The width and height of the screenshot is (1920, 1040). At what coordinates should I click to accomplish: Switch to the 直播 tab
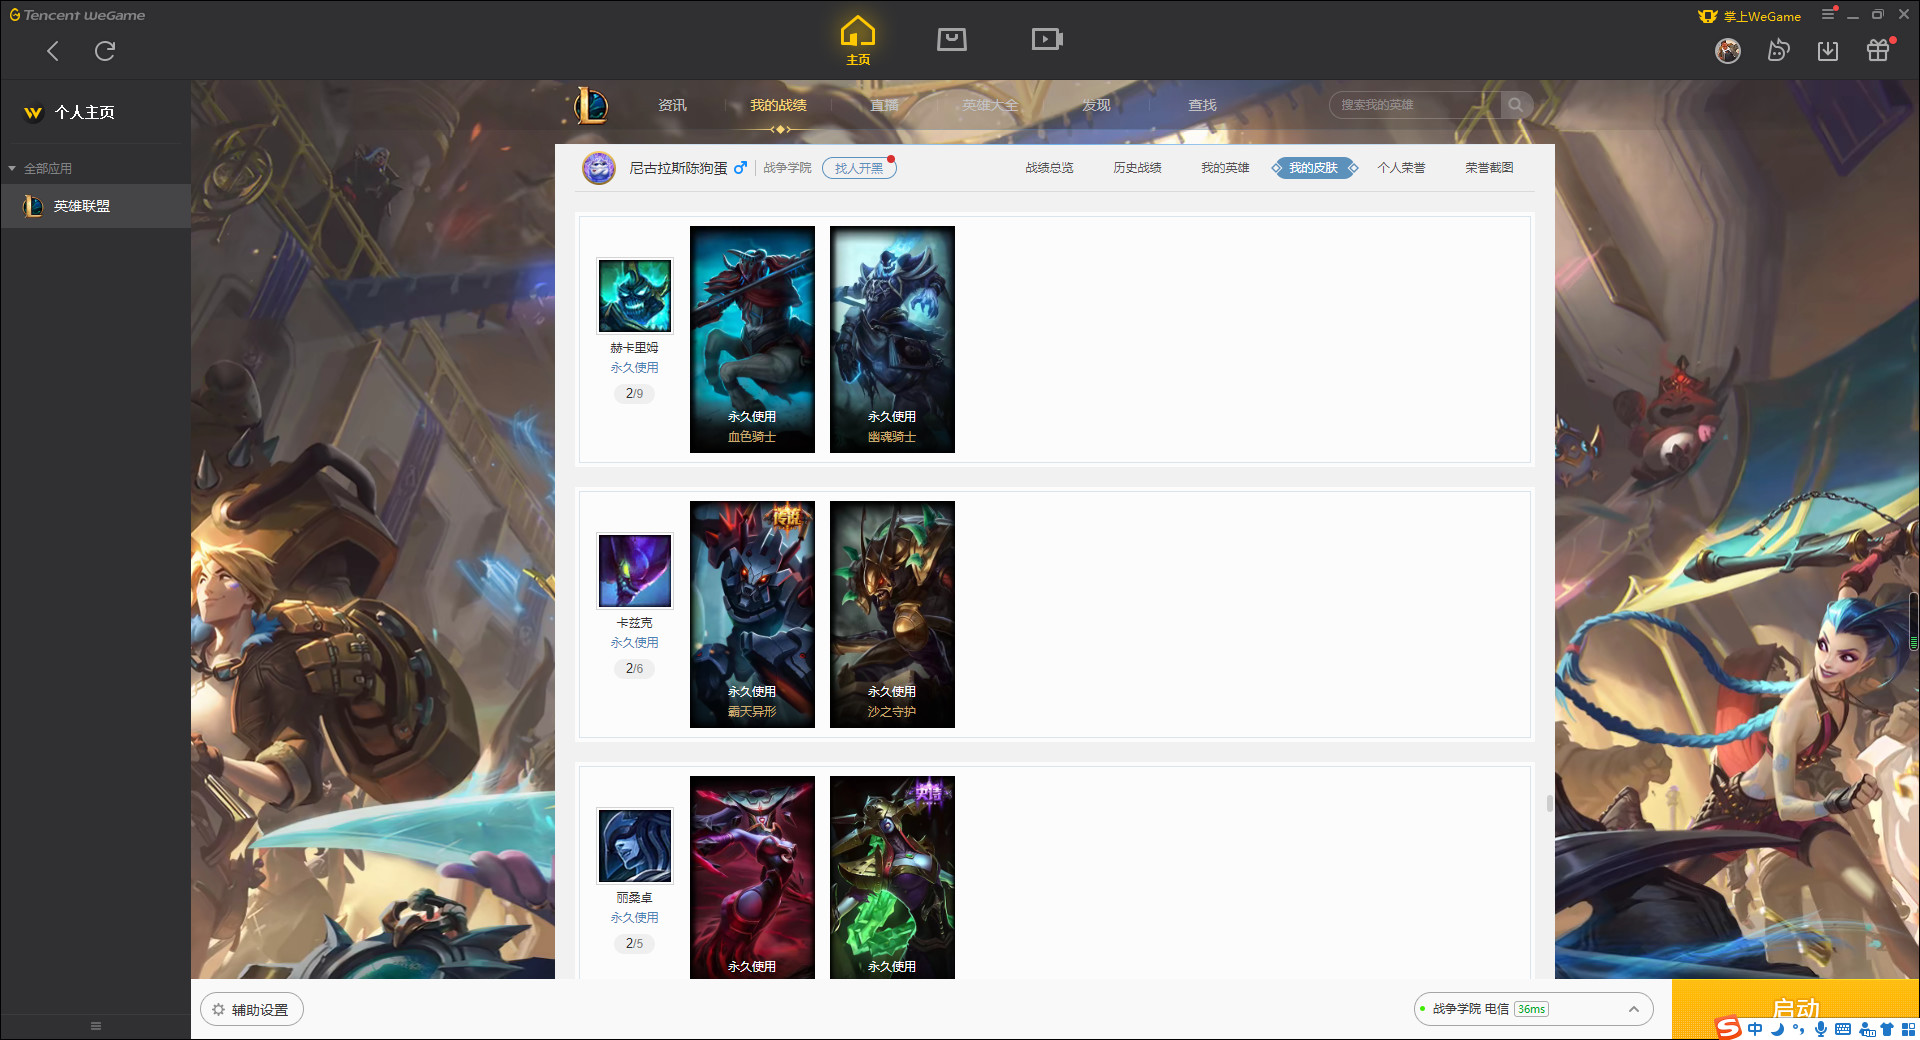point(884,105)
